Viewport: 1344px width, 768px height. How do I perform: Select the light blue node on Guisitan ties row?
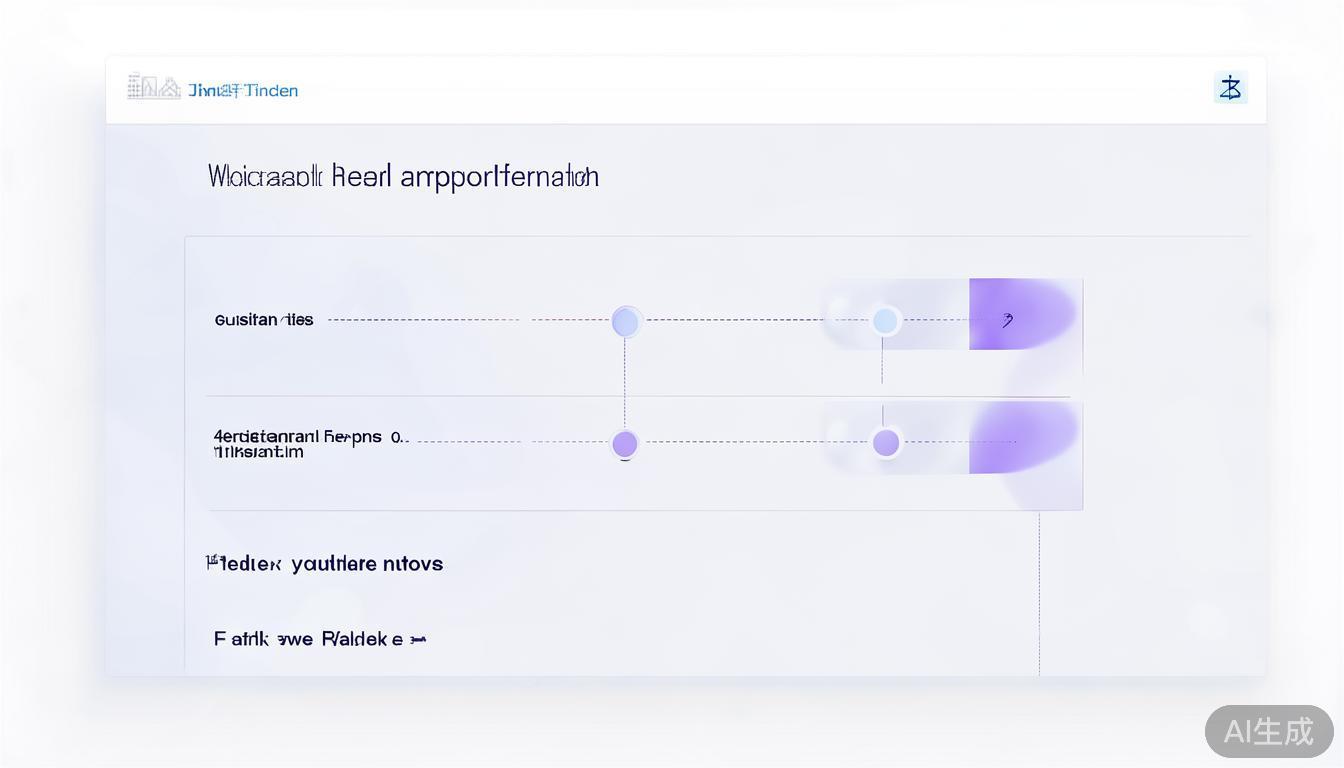click(625, 321)
